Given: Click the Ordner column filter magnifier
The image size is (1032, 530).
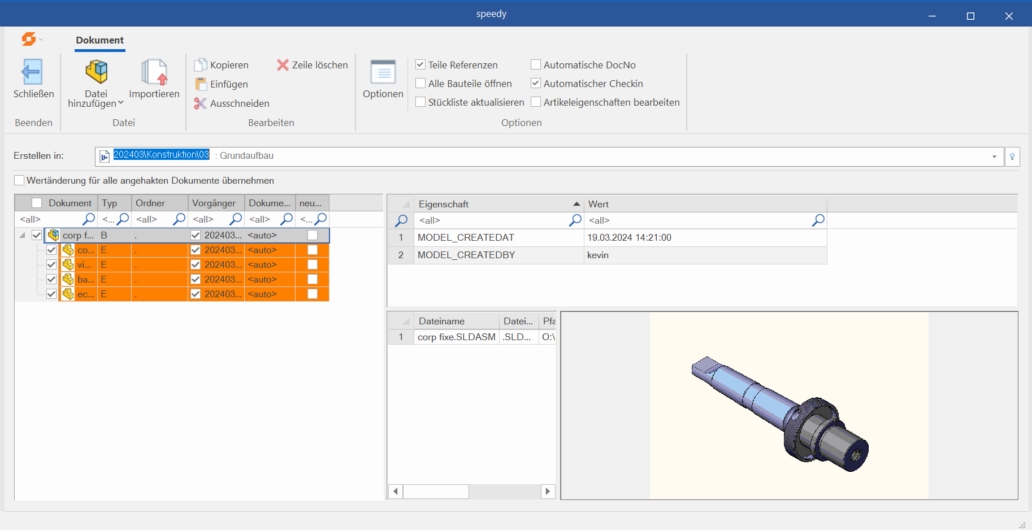Looking at the screenshot, I should click(179, 219).
